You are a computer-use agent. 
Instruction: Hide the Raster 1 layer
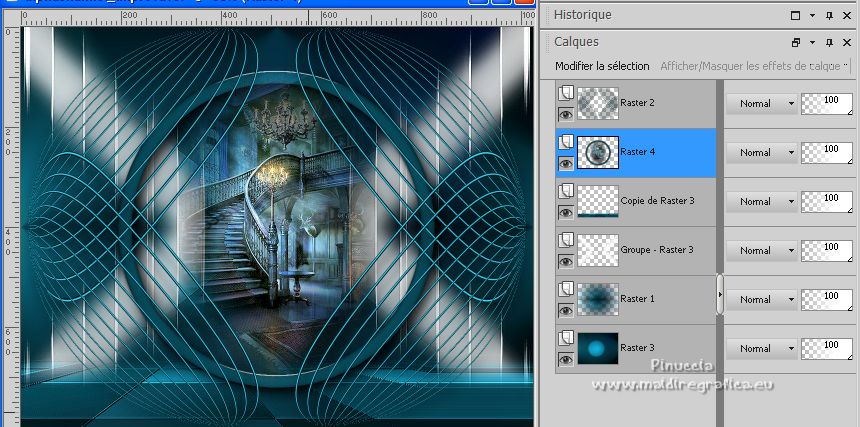click(566, 310)
